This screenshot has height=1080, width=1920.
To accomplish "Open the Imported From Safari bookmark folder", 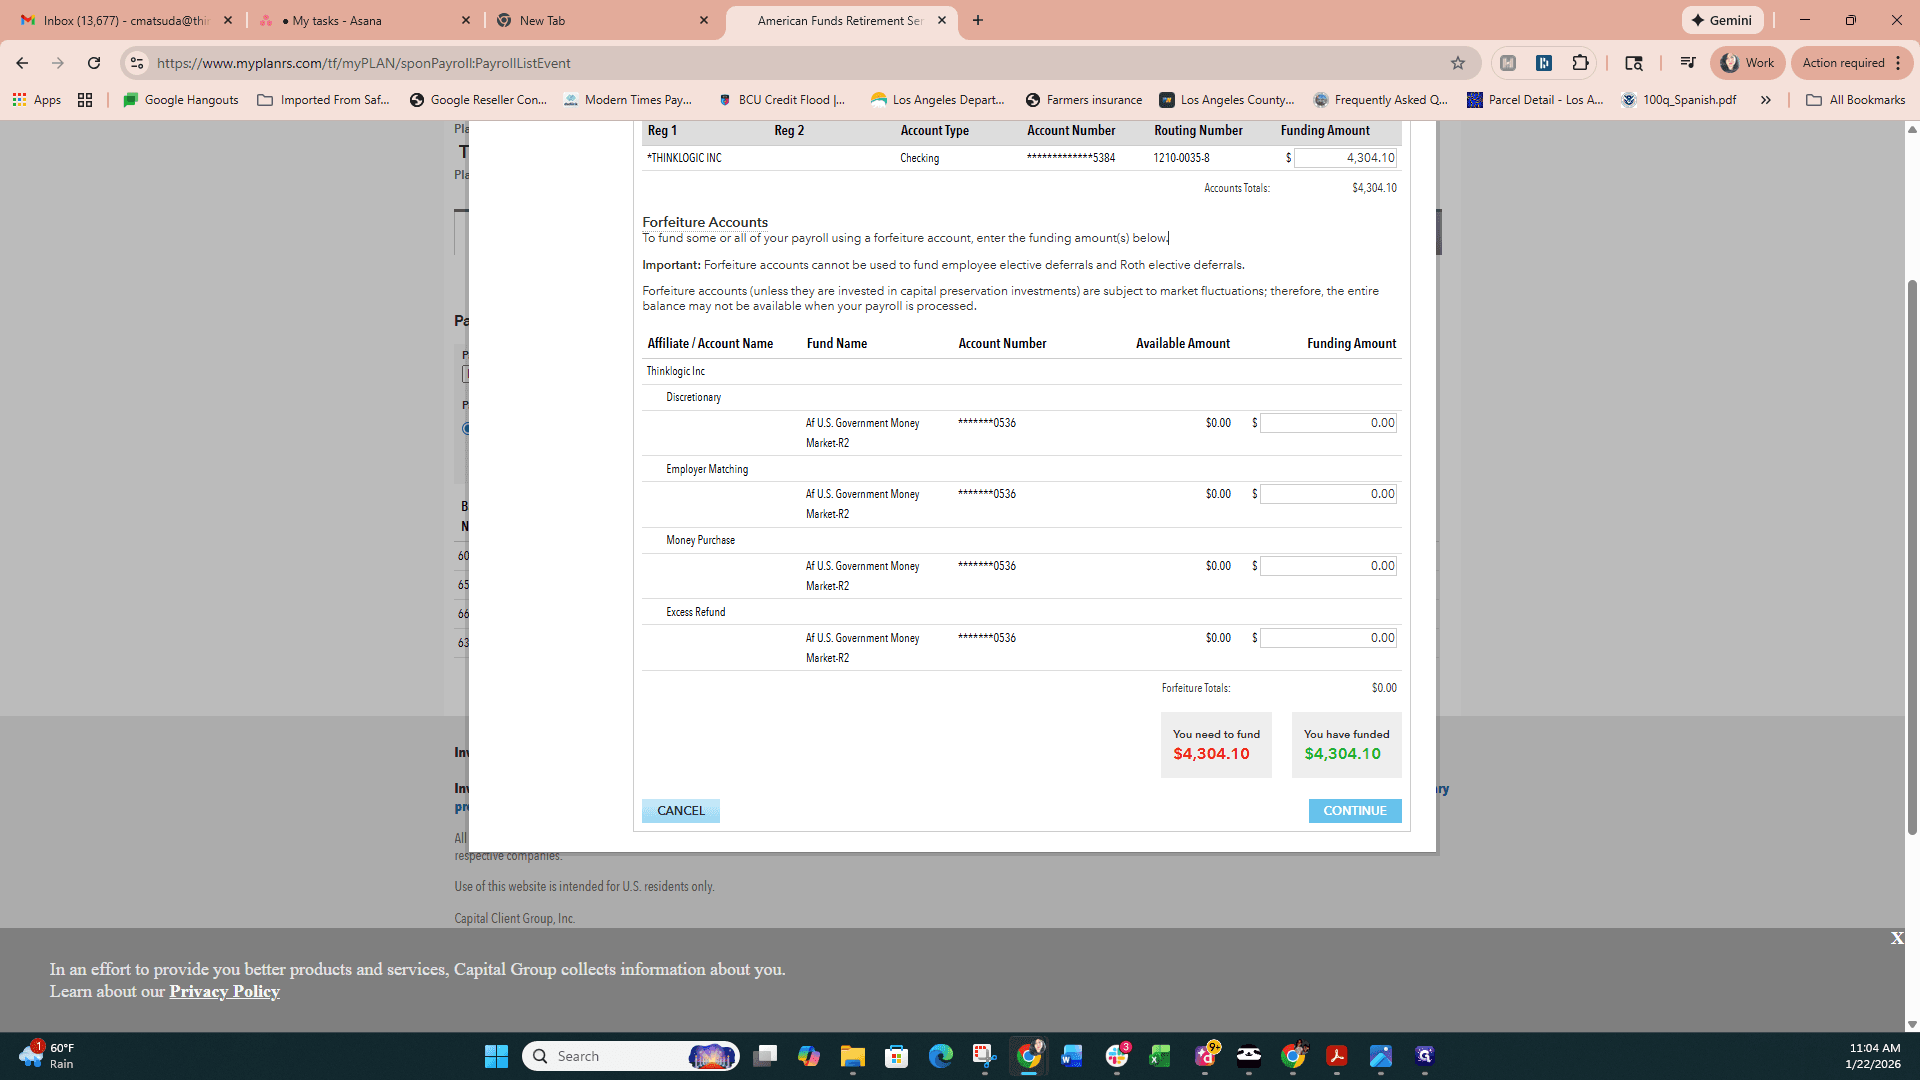I will 324,100.
